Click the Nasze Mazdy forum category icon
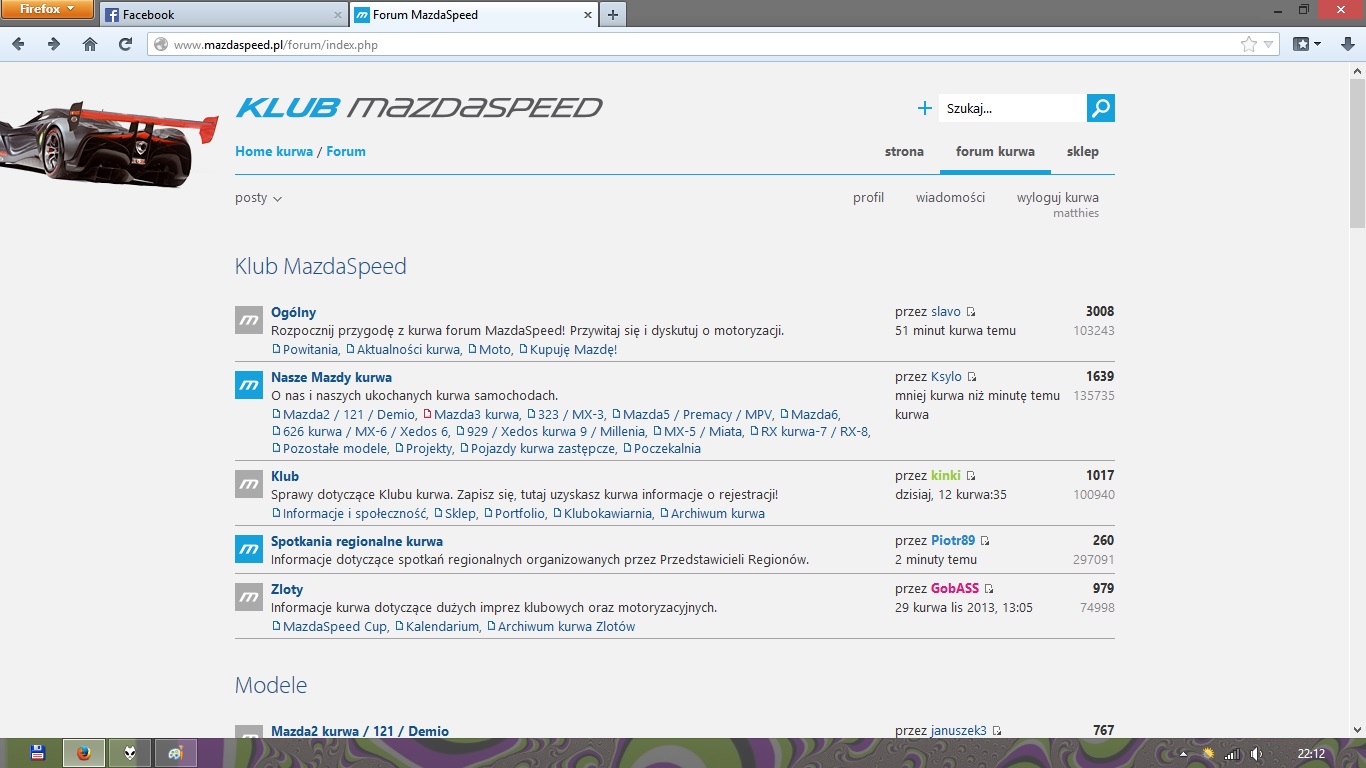This screenshot has height=768, width=1366. click(x=248, y=385)
